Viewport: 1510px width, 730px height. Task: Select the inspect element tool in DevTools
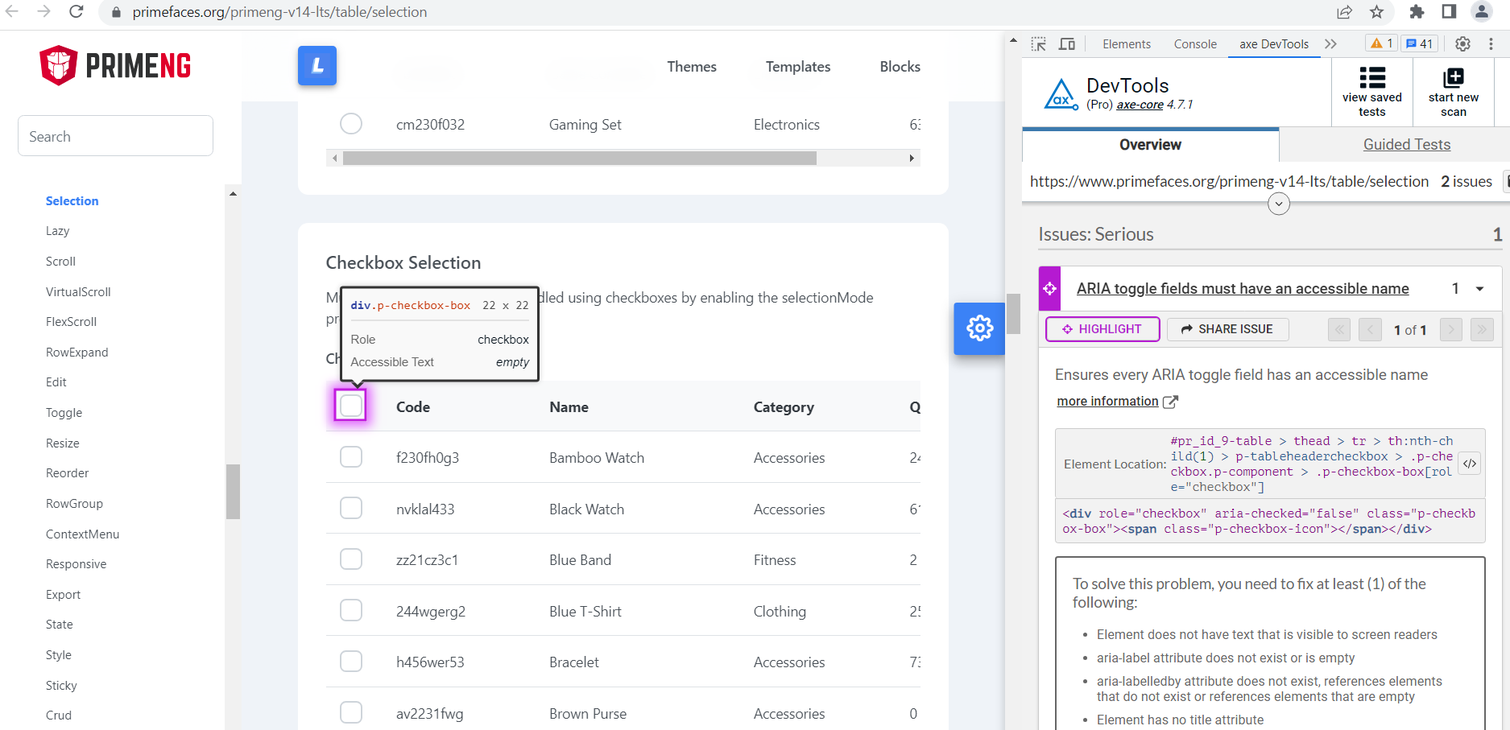point(1038,44)
